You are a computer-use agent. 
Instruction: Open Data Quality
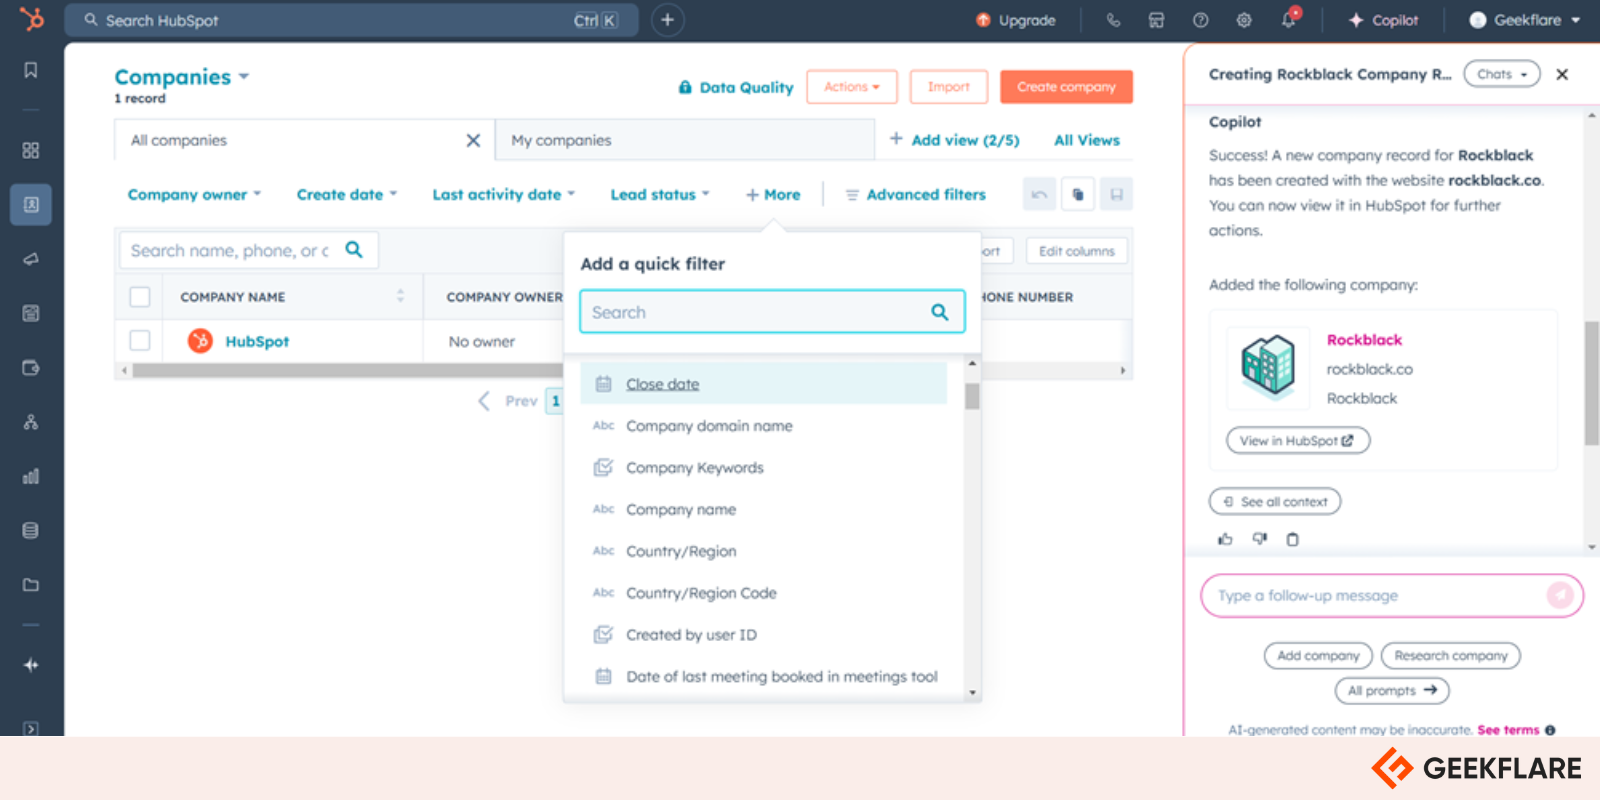[736, 87]
